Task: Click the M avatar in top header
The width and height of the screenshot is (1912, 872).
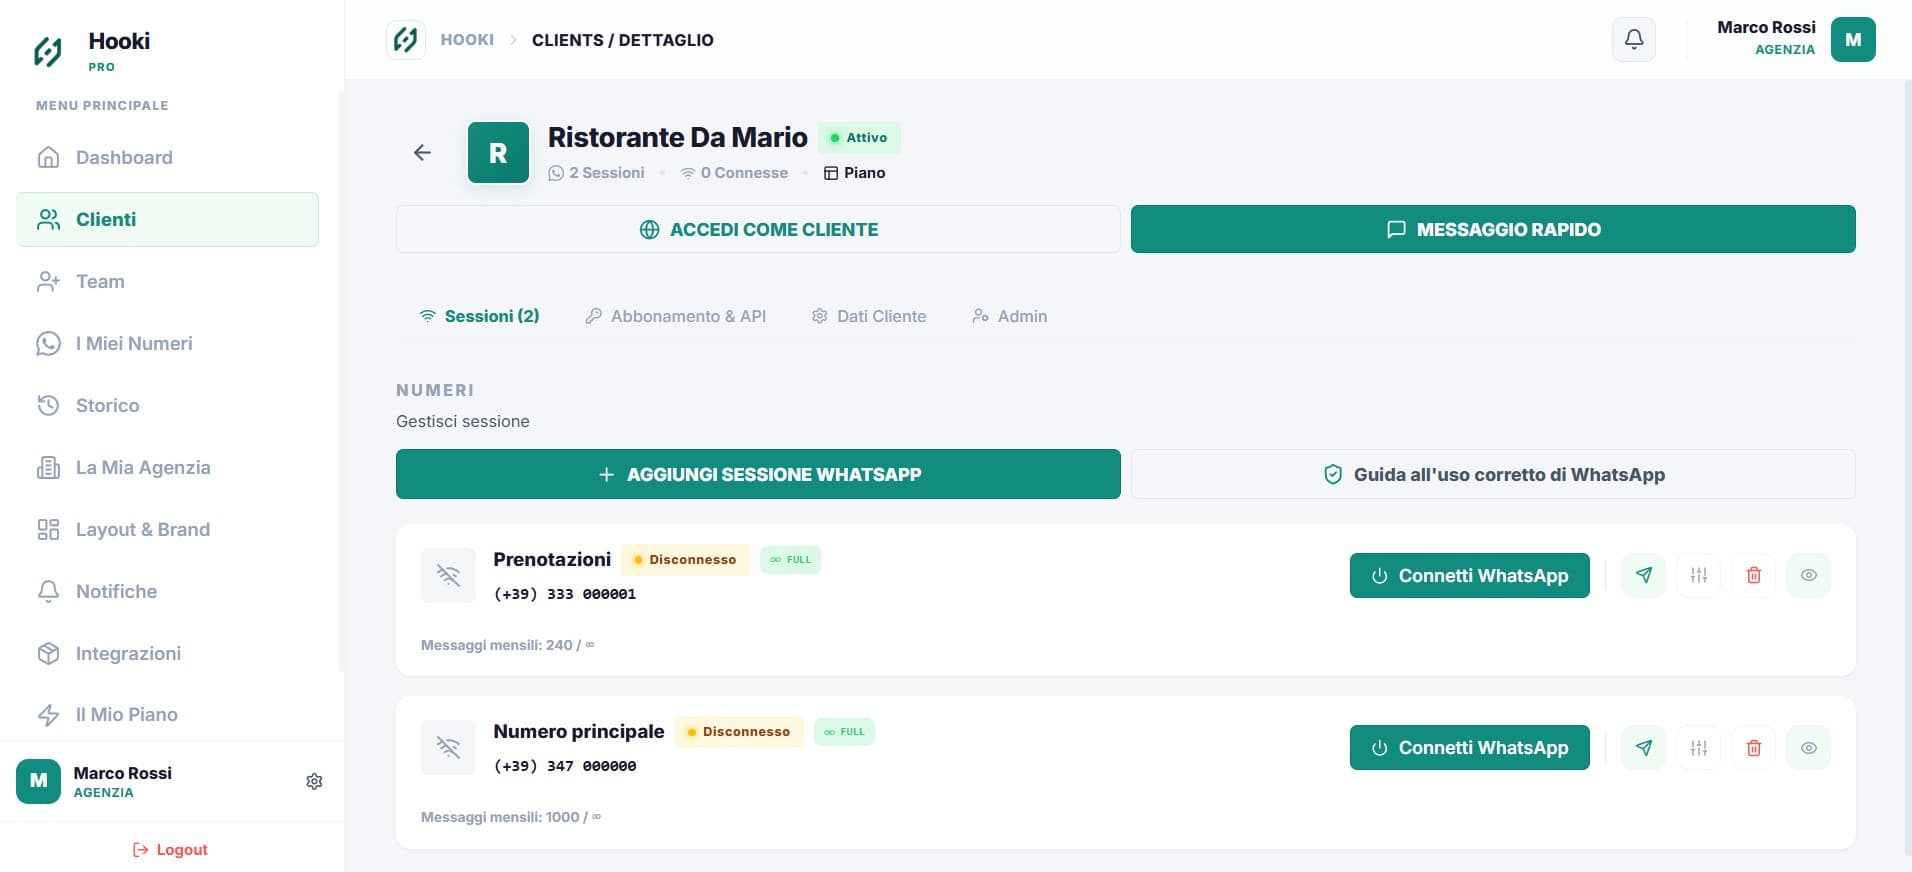Action: 1853,40
